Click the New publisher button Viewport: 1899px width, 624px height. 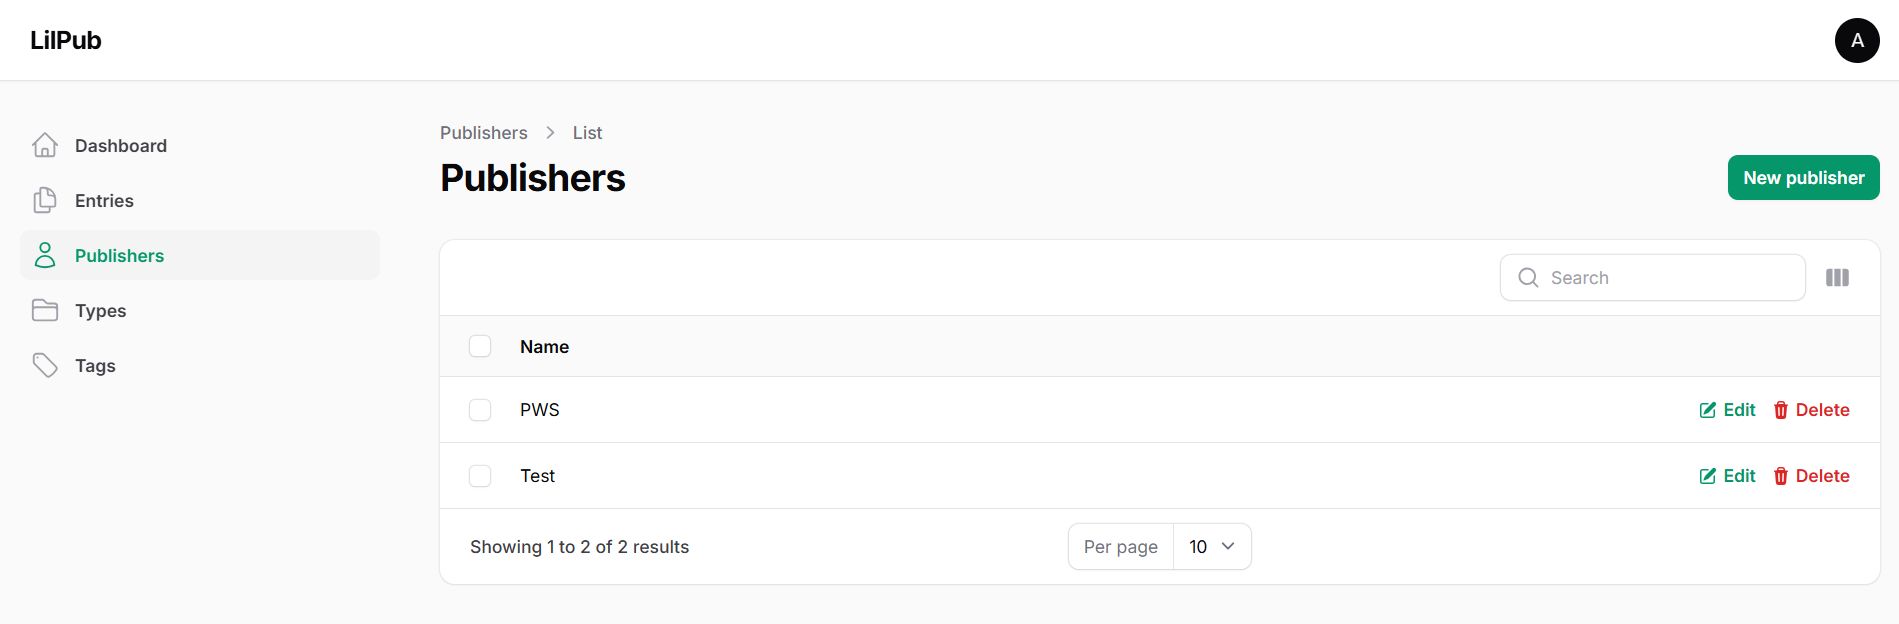[x=1803, y=178]
